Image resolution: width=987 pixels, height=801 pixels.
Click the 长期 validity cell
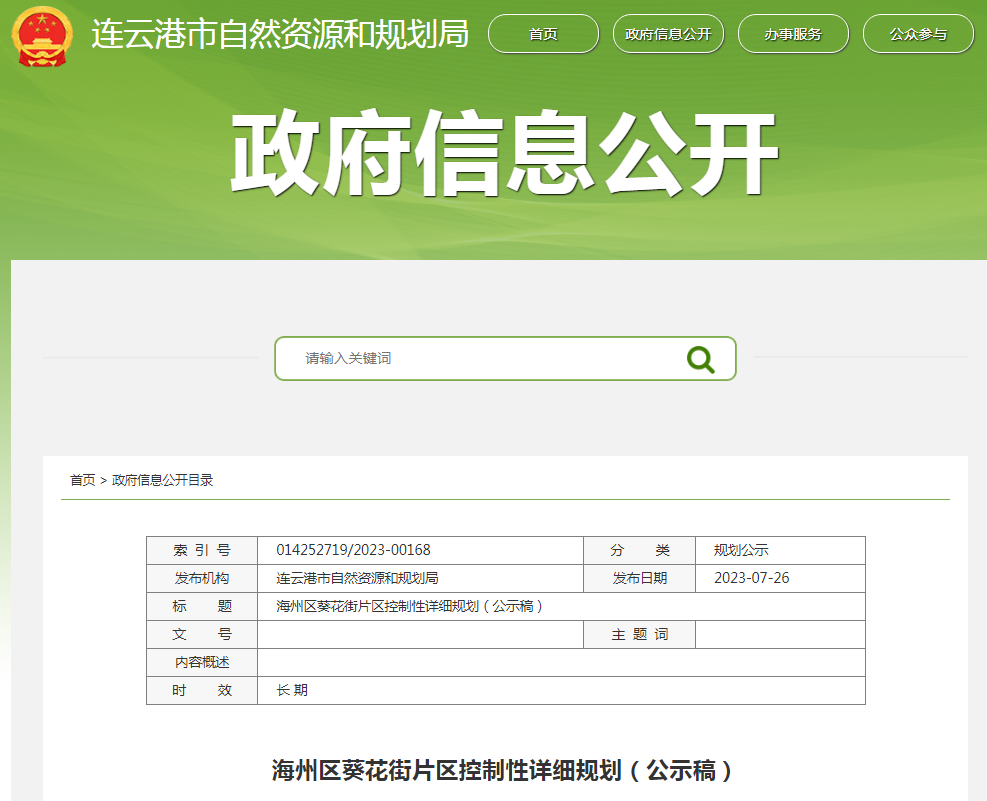tap(561, 690)
